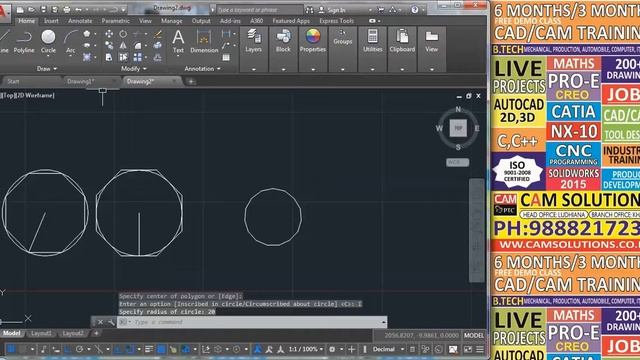Switch to the Parametric ribbon tab
Image resolution: width=640 pixels, height=360 pixels.
pyautogui.click(x=116, y=21)
